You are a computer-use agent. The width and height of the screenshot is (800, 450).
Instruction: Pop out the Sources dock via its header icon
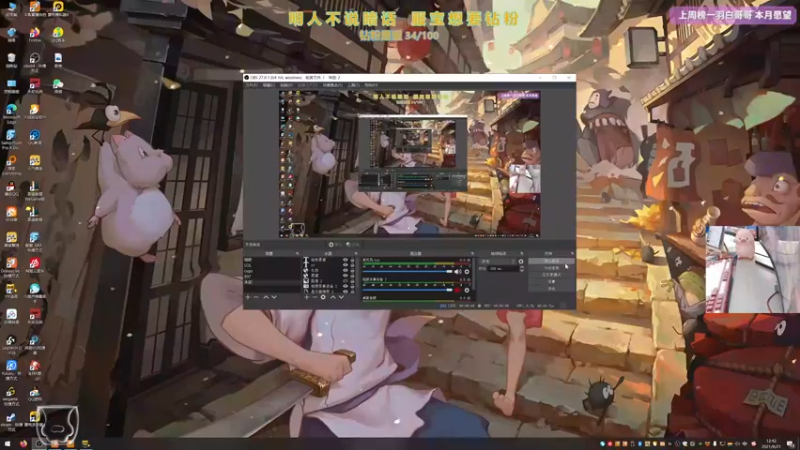pos(356,253)
